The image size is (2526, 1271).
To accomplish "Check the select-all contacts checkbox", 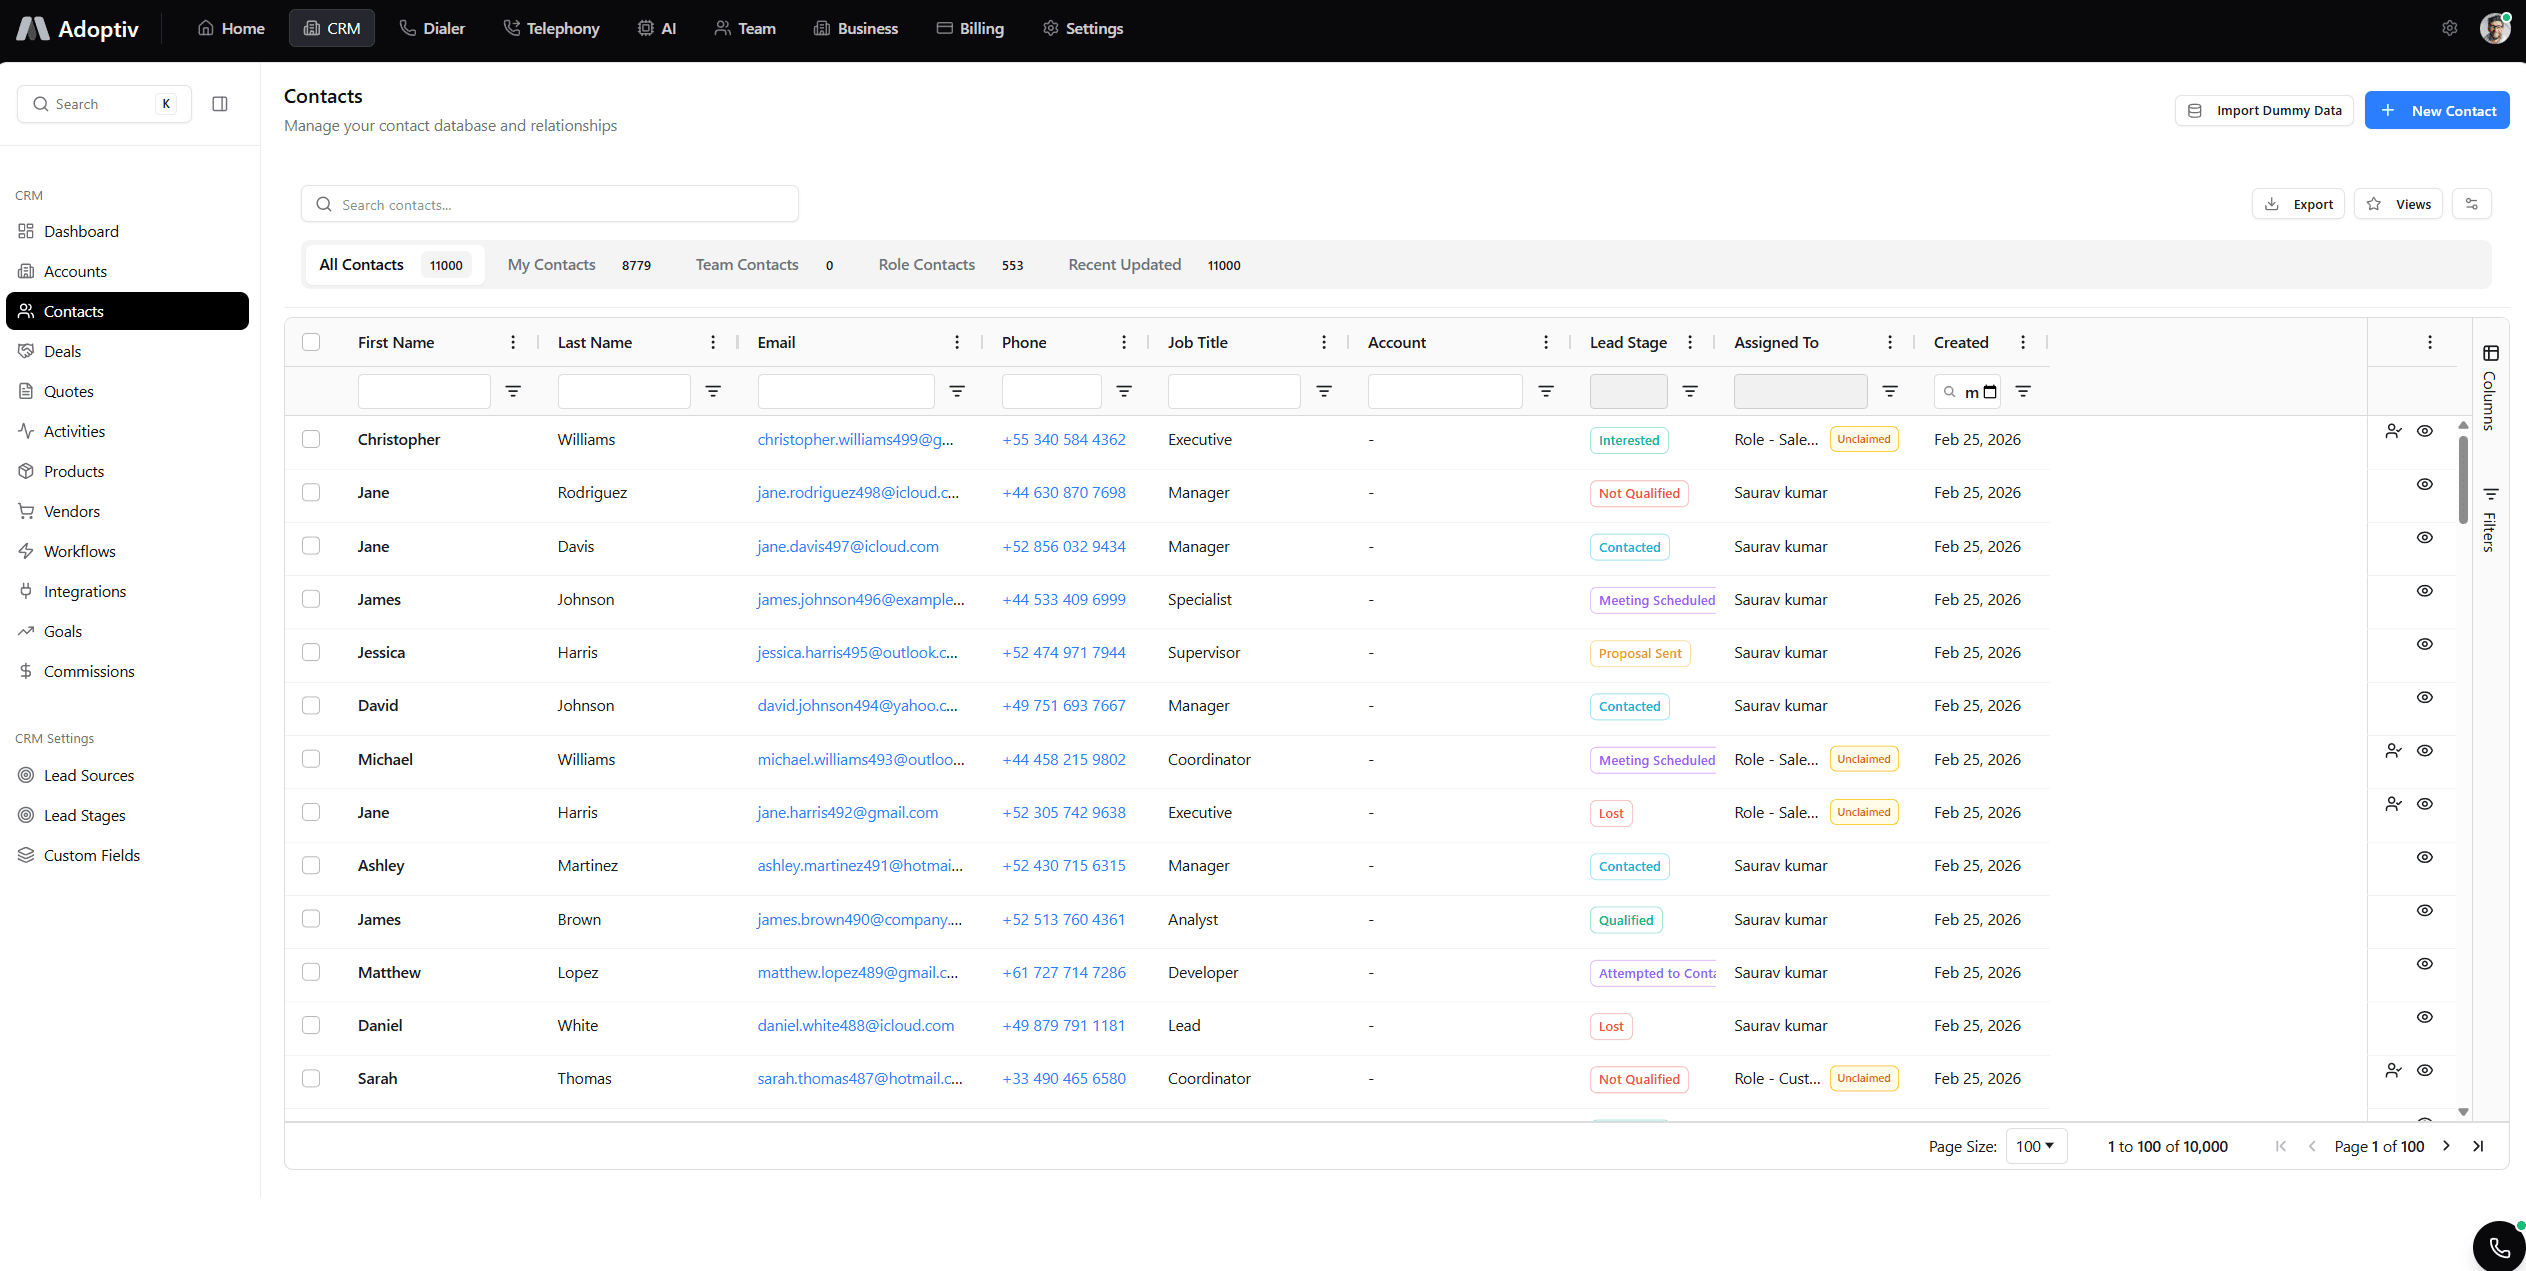I will [x=311, y=341].
